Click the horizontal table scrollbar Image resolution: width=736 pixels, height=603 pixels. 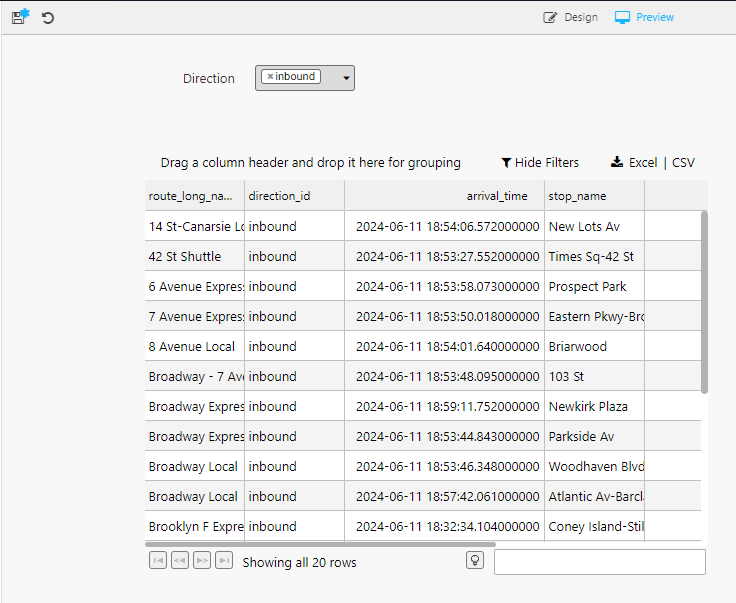point(320,545)
